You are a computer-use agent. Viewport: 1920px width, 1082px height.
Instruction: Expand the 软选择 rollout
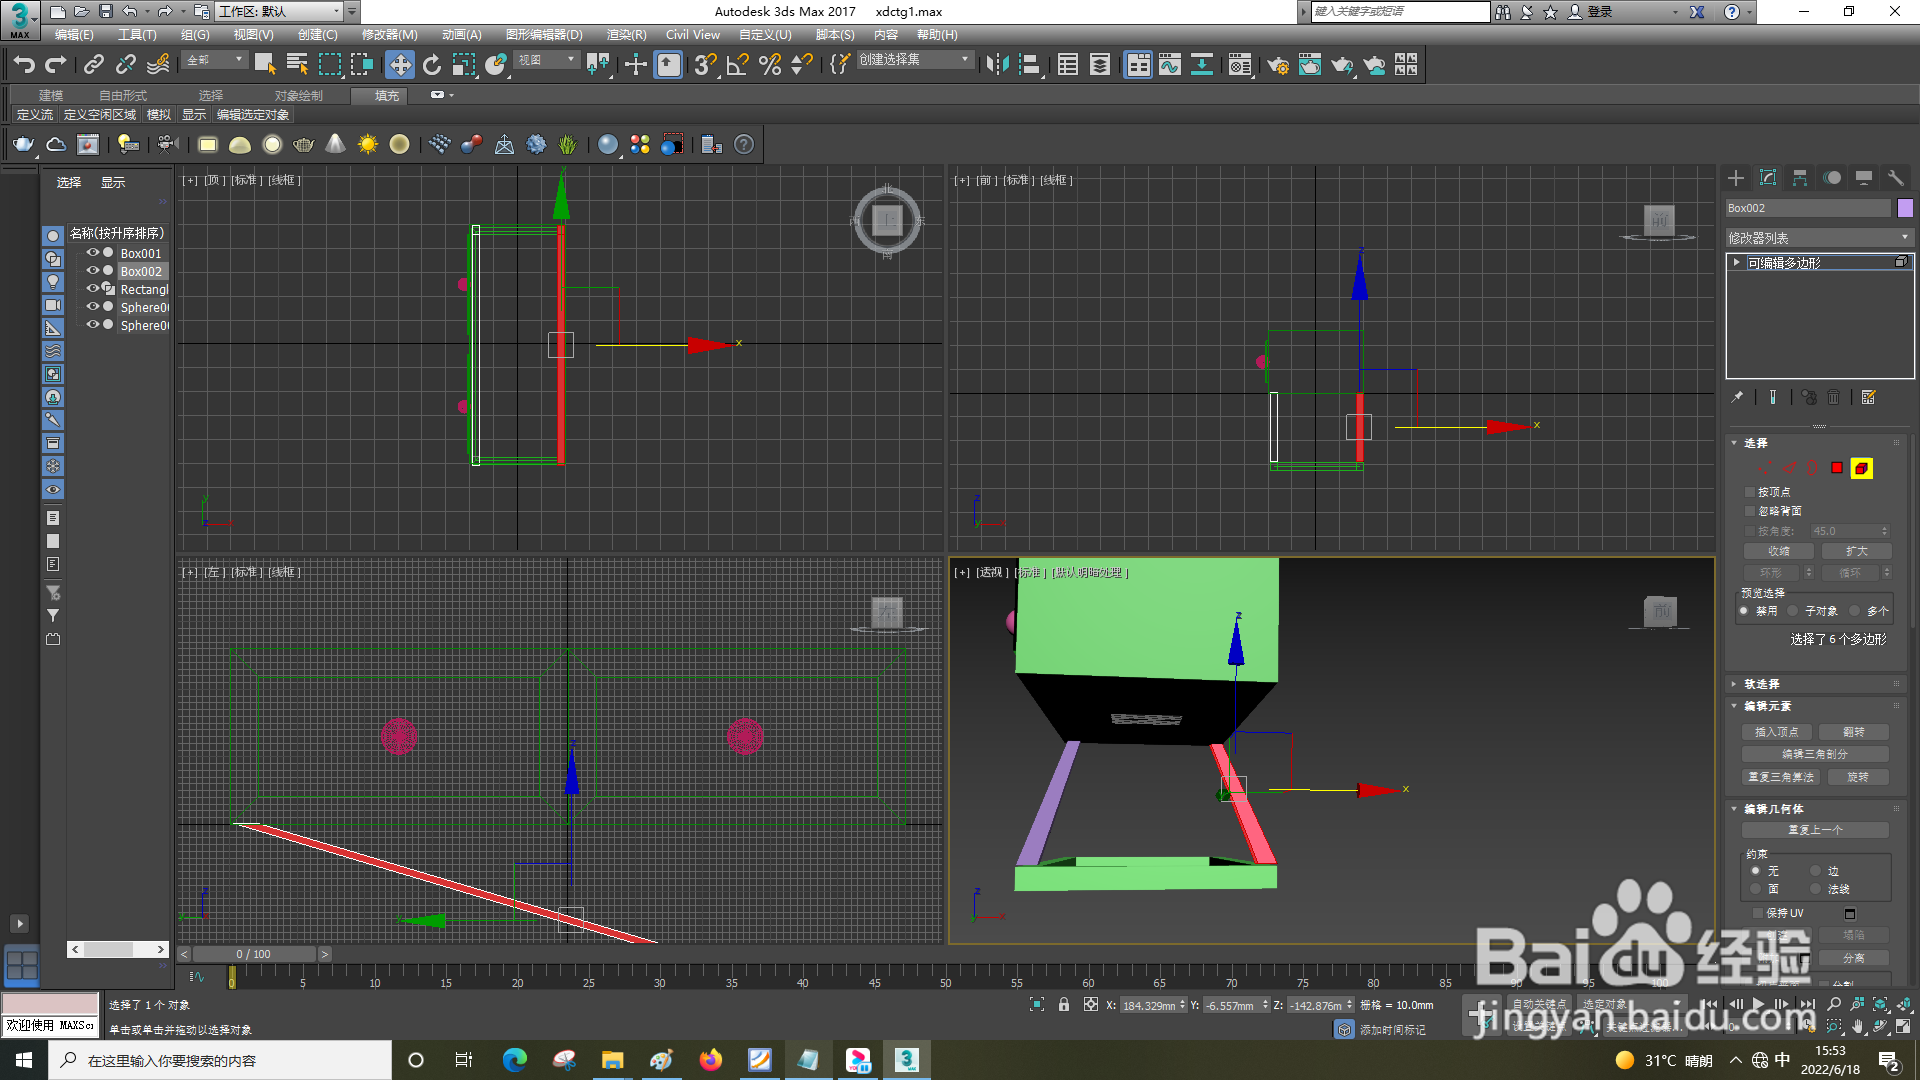click(1761, 684)
